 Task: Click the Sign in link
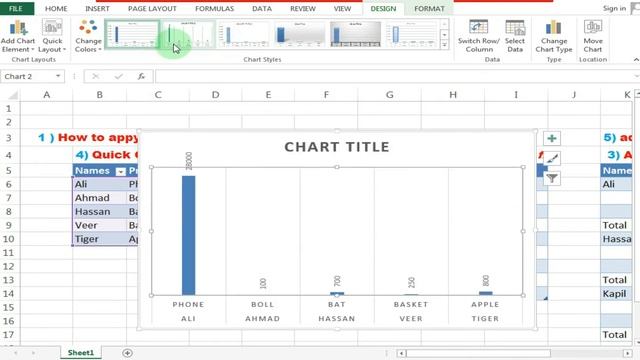pyautogui.click(x=614, y=8)
